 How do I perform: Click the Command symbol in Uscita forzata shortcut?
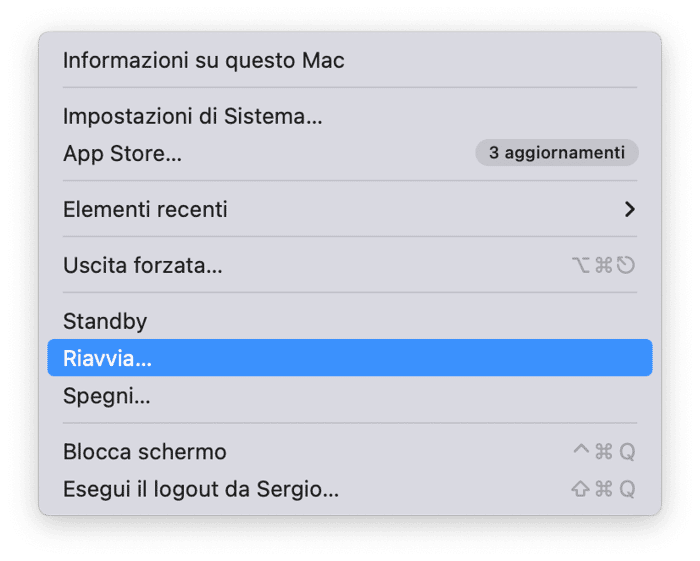(x=604, y=265)
